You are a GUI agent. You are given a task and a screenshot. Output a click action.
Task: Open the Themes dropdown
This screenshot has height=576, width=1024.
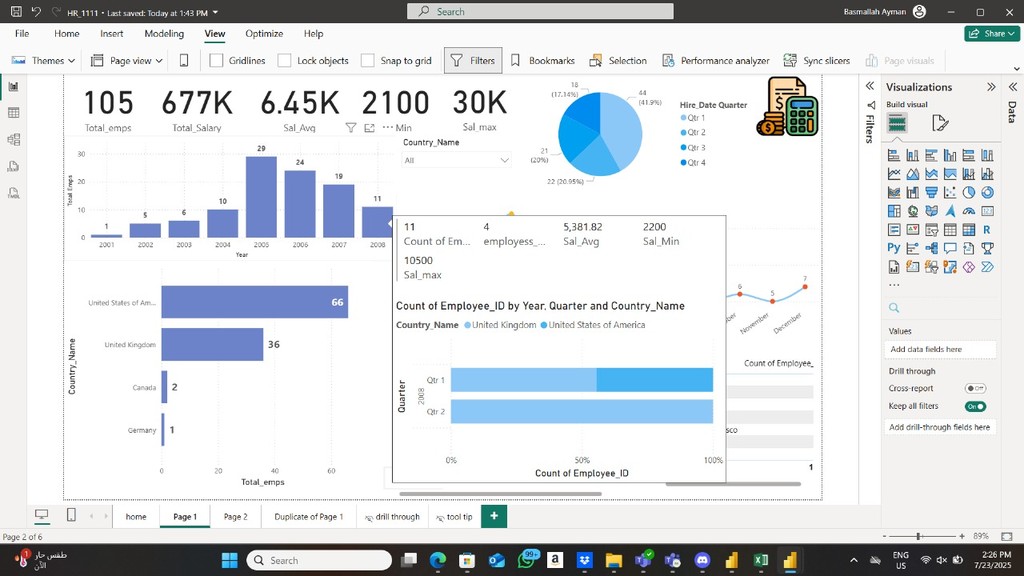pyautogui.click(x=44, y=60)
